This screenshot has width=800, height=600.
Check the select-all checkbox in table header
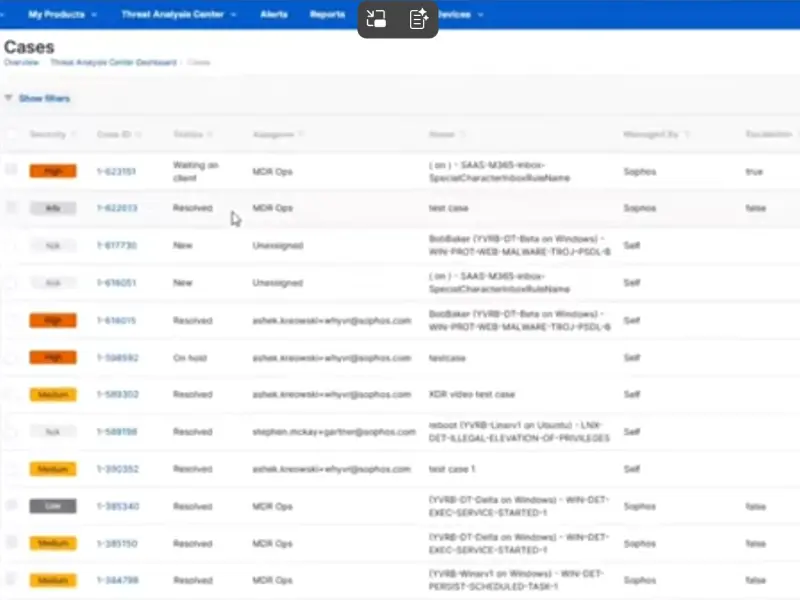point(12,134)
